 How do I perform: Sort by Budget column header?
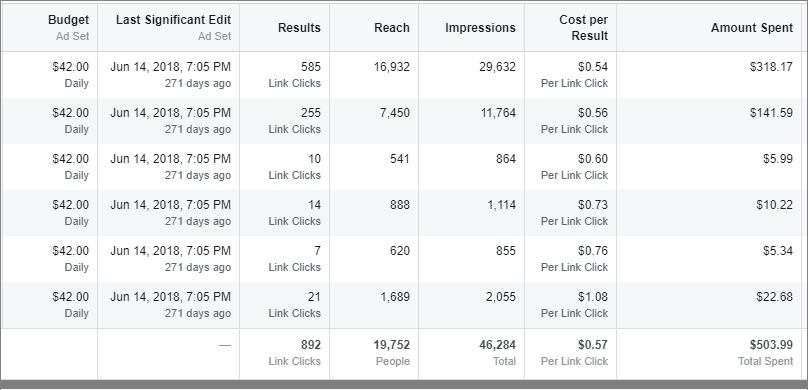click(x=68, y=20)
